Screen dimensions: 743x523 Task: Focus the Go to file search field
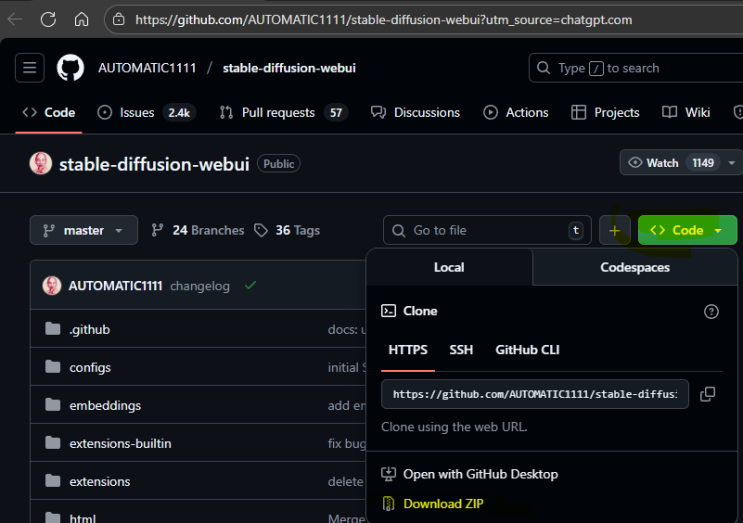tap(487, 230)
